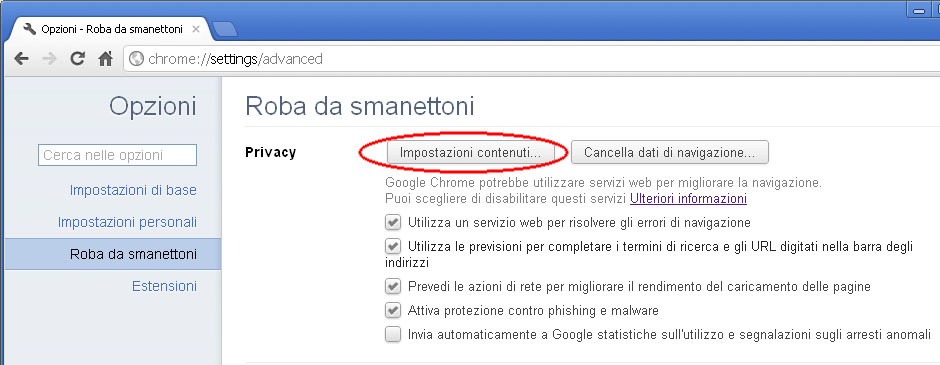Click the forward navigation arrow
This screenshot has width=940, height=365.
[x=50, y=59]
